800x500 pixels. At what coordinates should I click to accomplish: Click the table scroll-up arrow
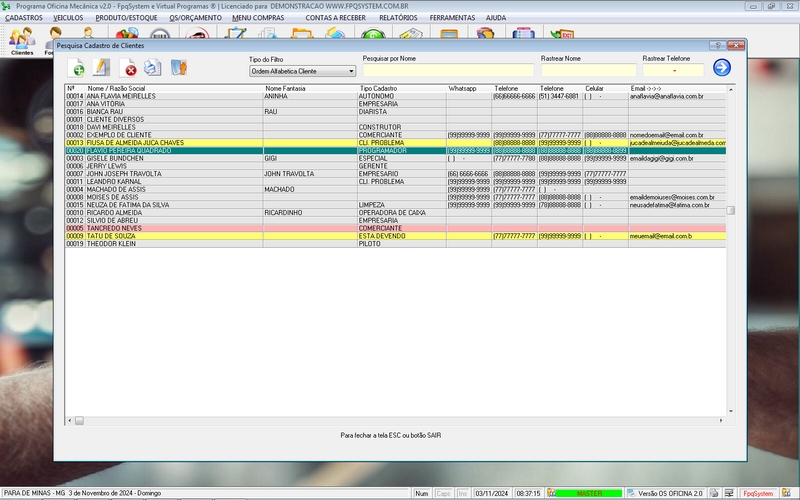click(731, 89)
